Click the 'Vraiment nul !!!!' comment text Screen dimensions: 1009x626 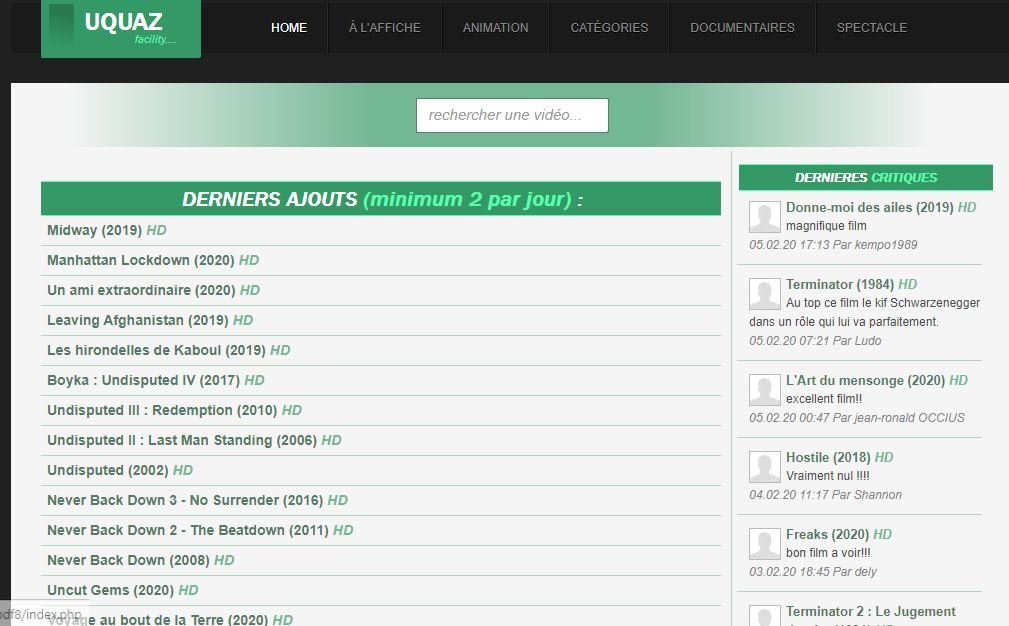point(828,476)
